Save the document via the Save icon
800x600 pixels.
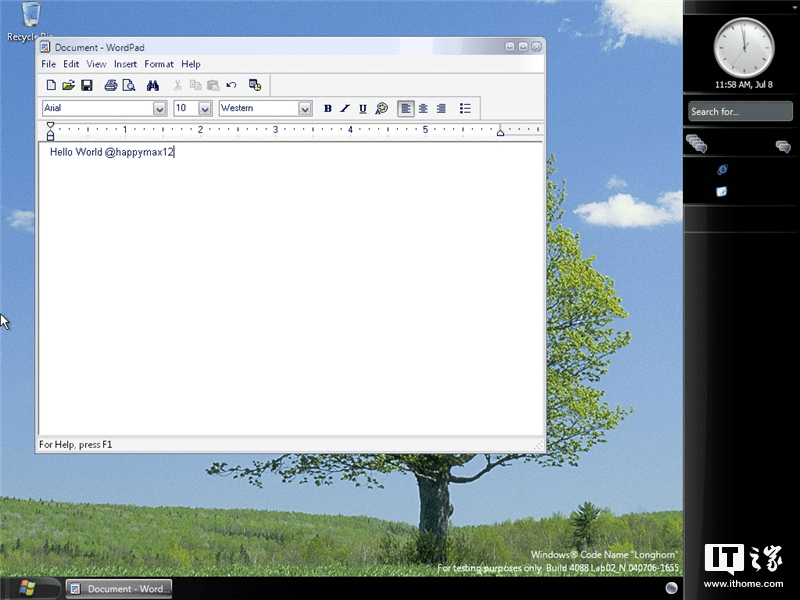coord(87,85)
